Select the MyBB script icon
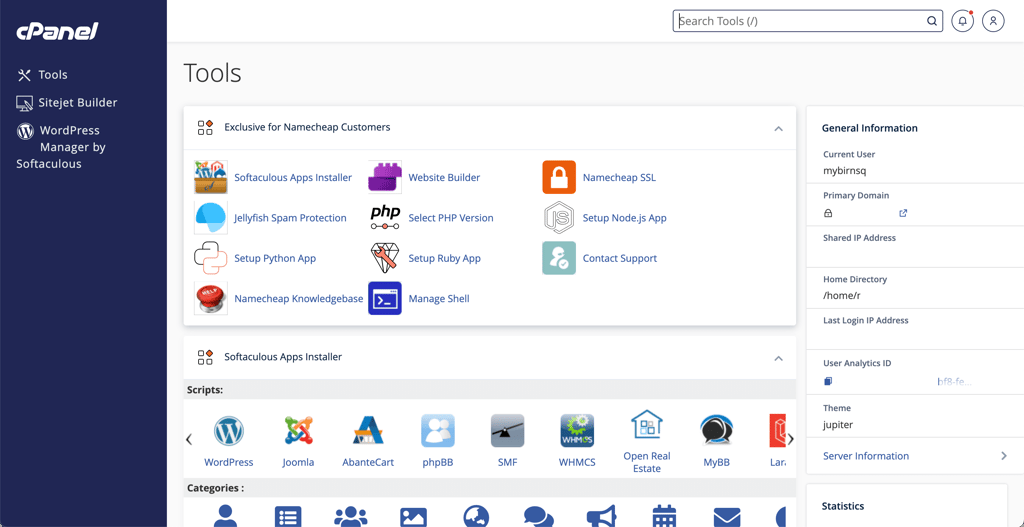This screenshot has width=1024, height=527. click(716, 431)
